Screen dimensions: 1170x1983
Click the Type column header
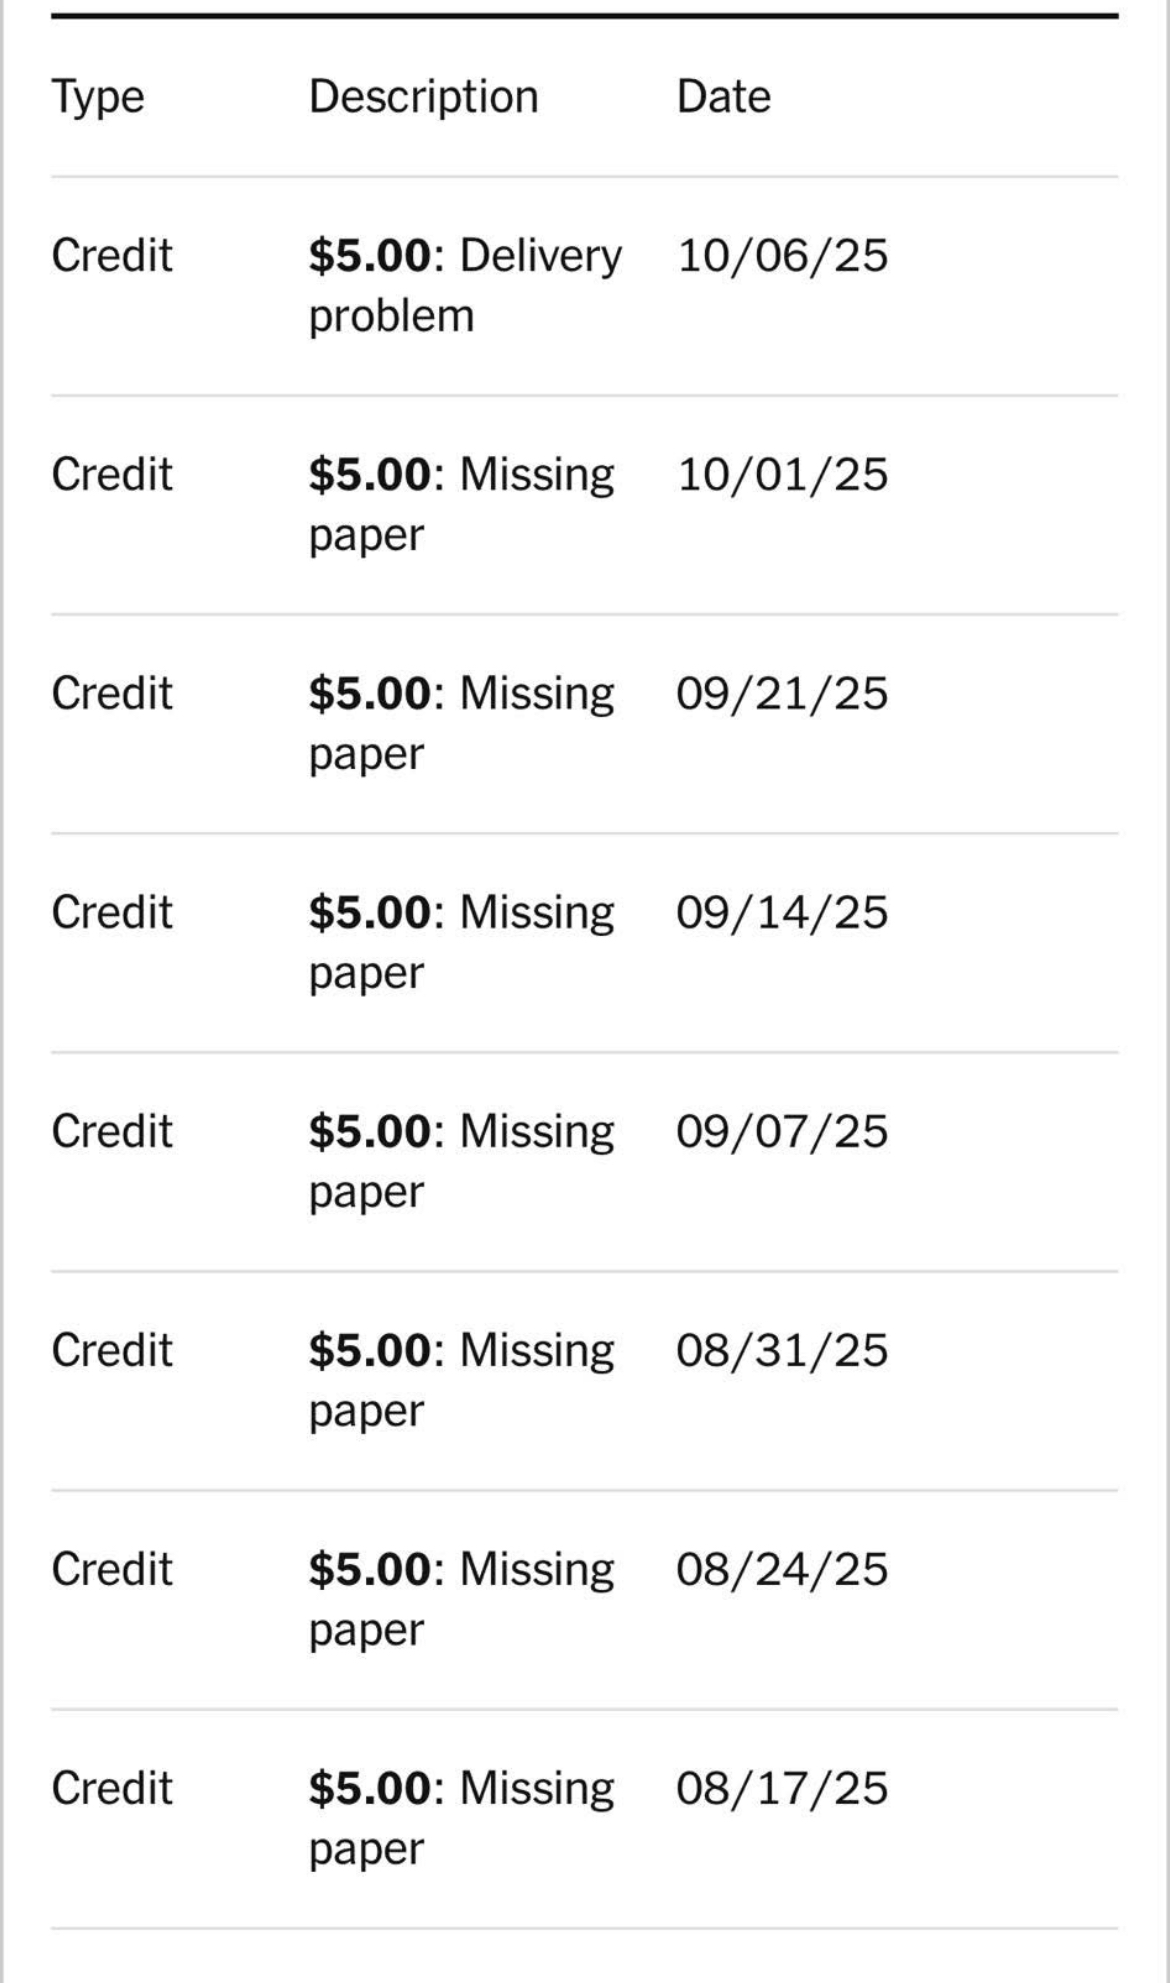pos(98,98)
